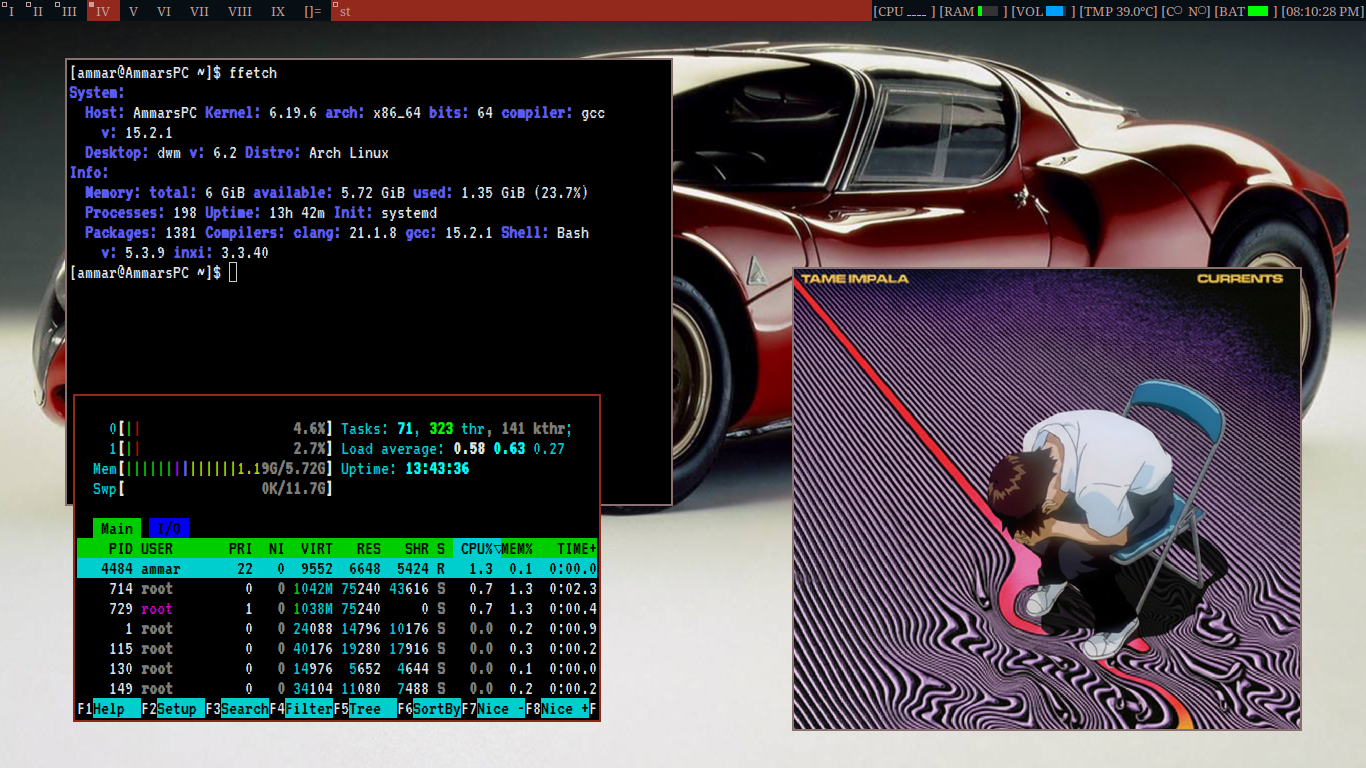This screenshot has width=1366, height=768.
Task: Switch to dwm tag IV
Action: pyautogui.click(x=103, y=11)
